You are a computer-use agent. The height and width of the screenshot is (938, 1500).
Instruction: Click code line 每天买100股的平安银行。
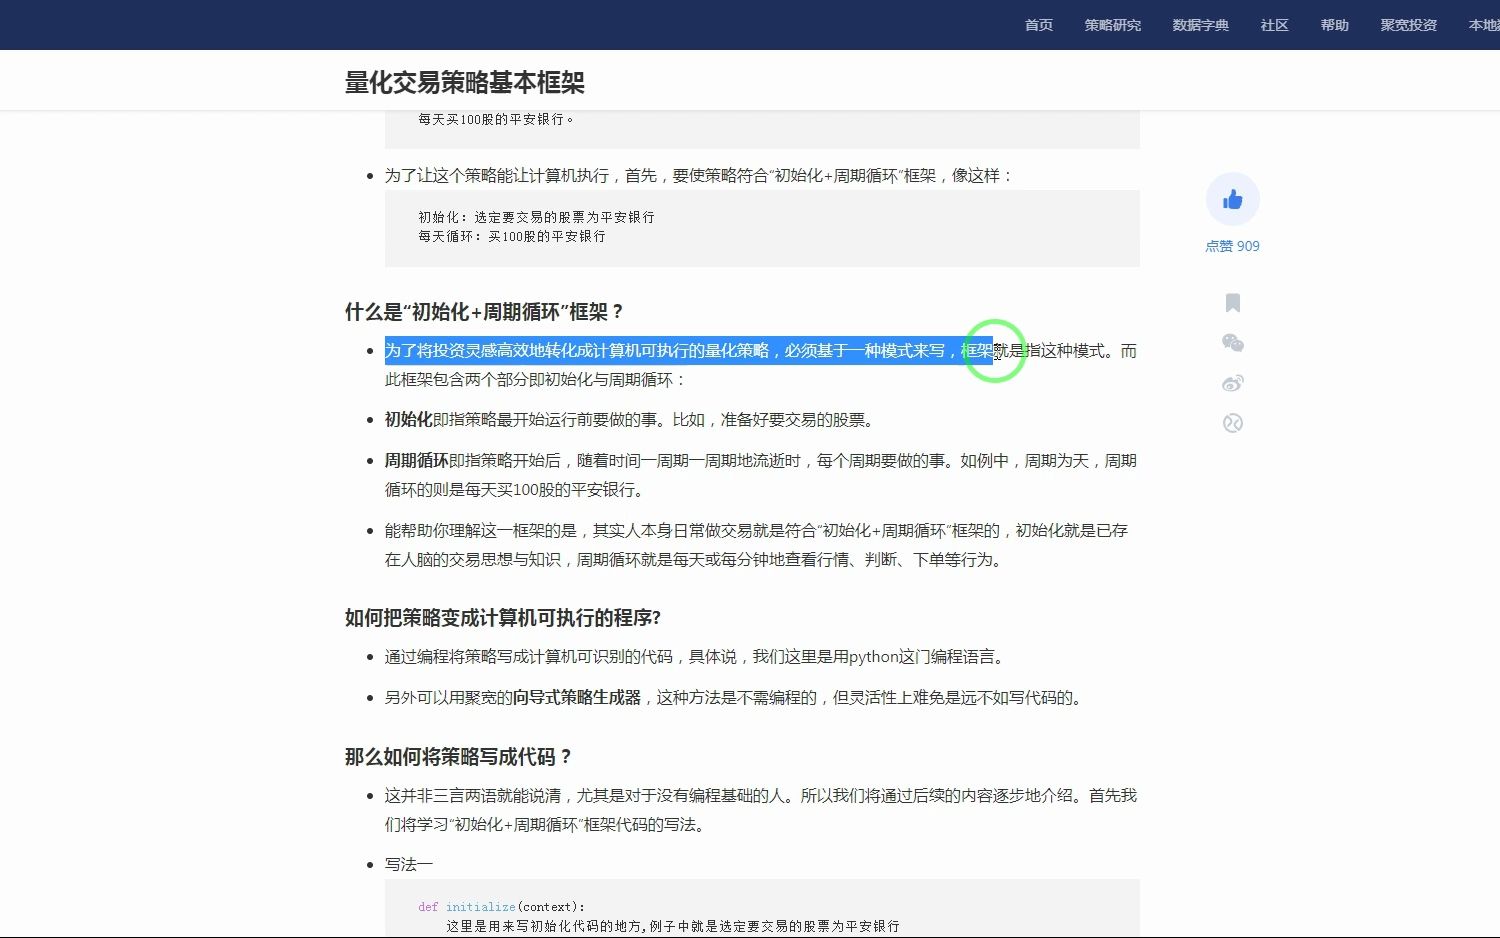coord(496,119)
